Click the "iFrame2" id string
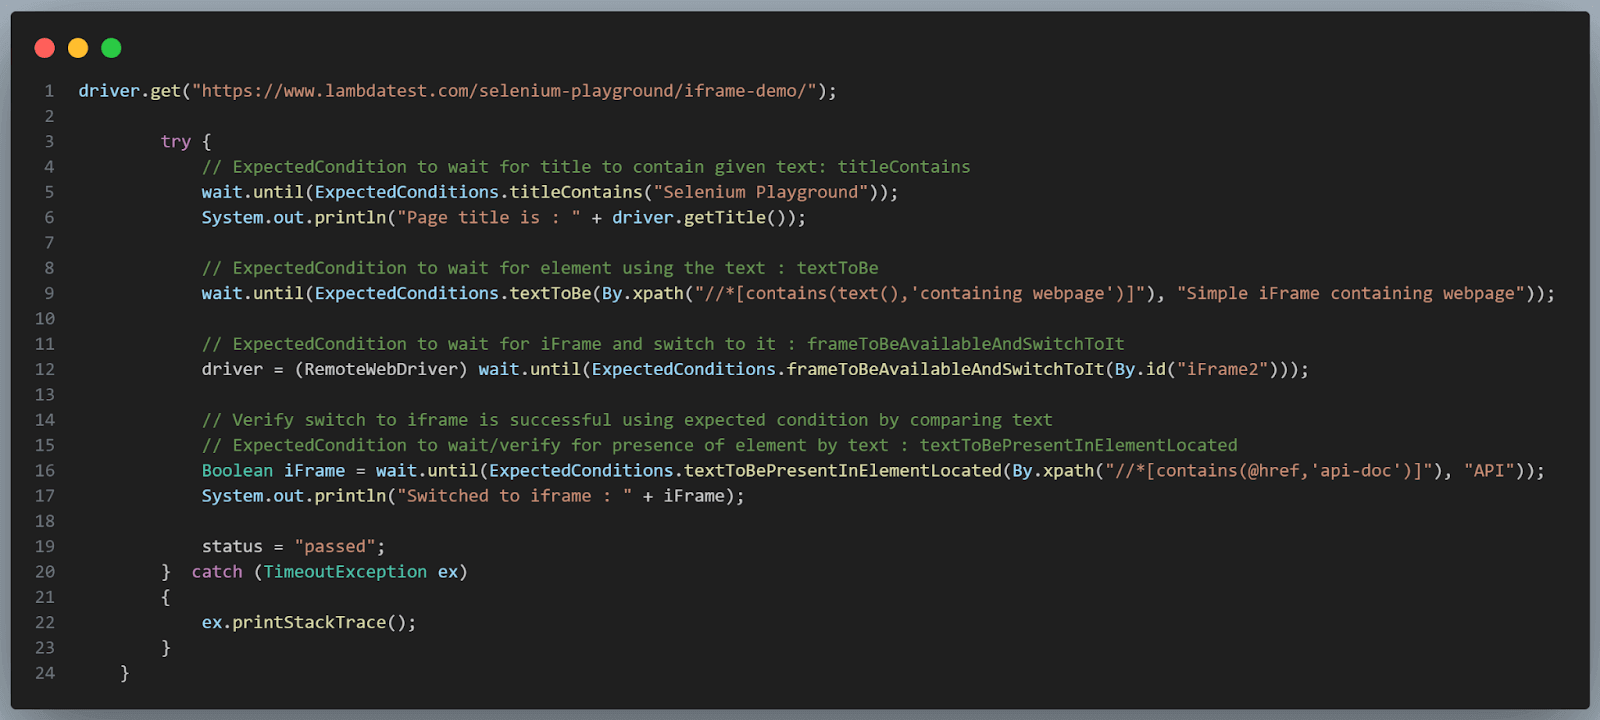 point(1223,370)
